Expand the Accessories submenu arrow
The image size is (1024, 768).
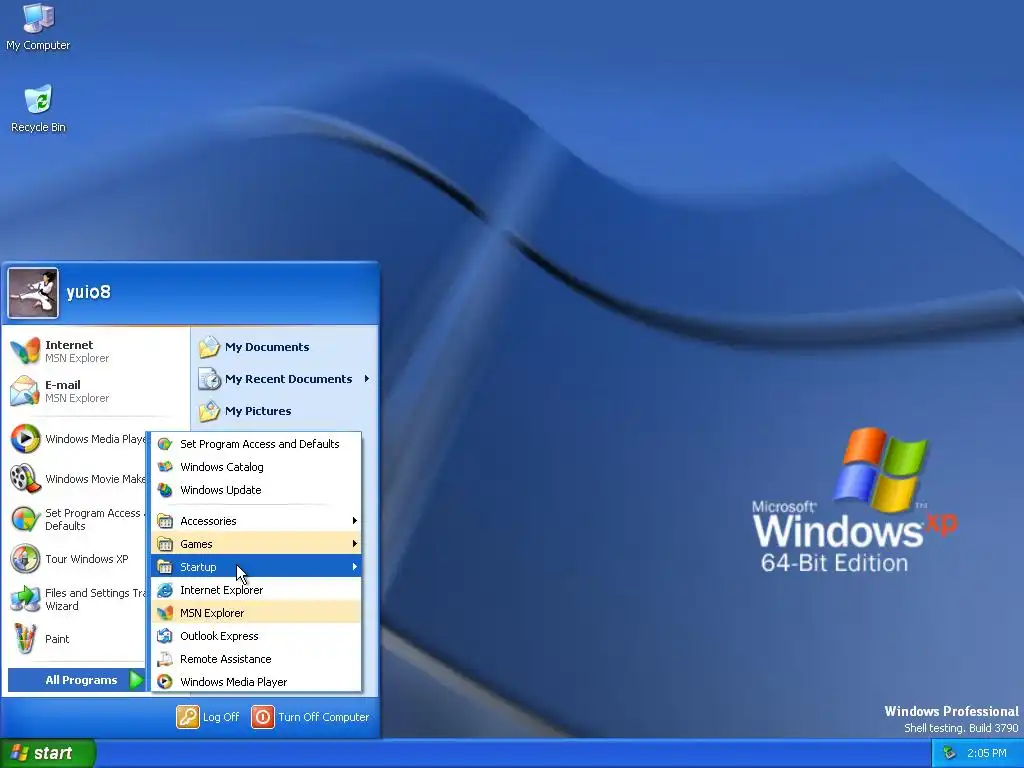(x=355, y=520)
